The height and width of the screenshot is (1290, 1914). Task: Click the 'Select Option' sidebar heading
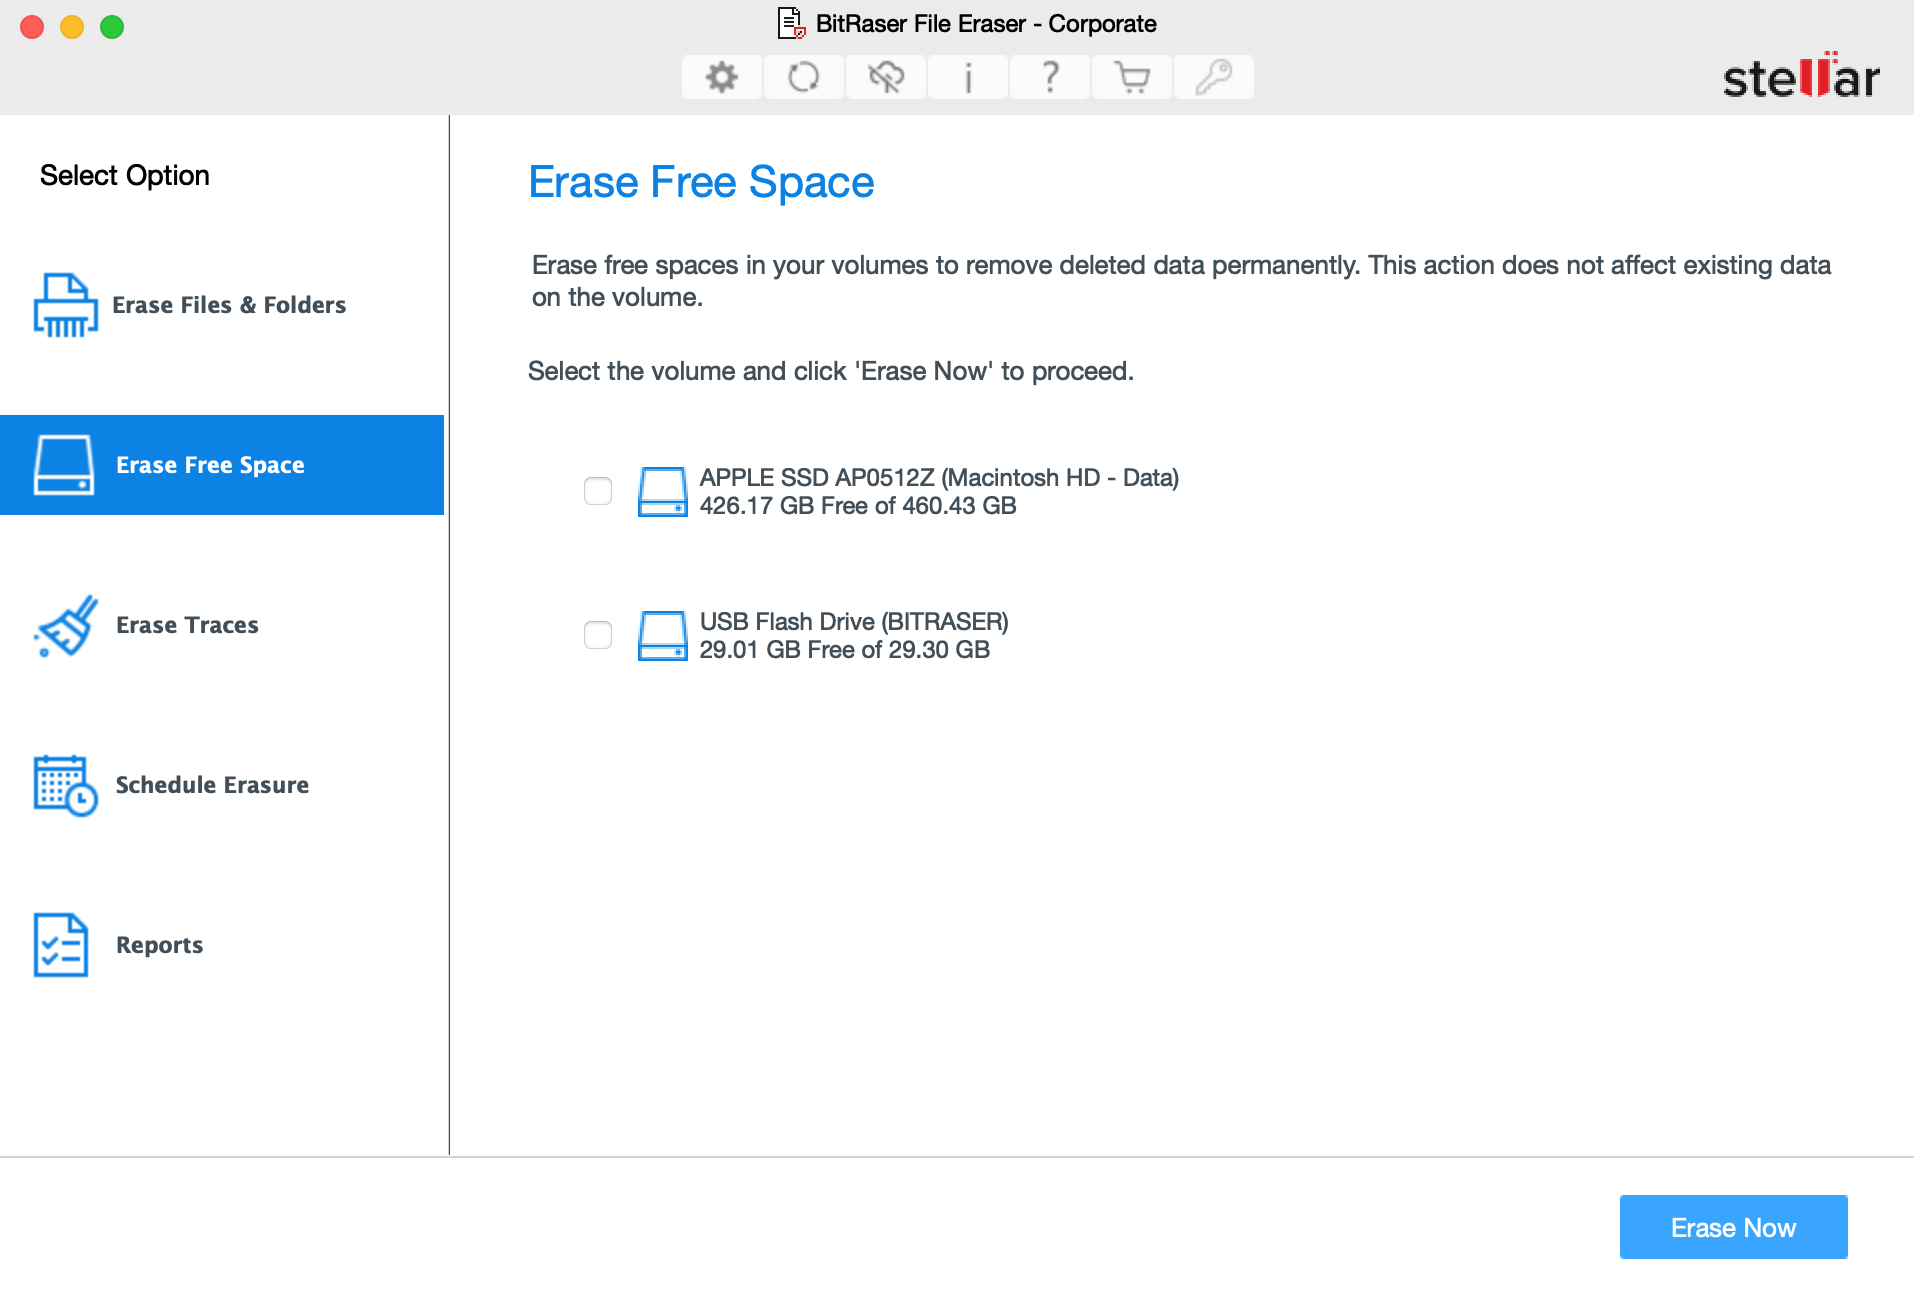pos(125,175)
